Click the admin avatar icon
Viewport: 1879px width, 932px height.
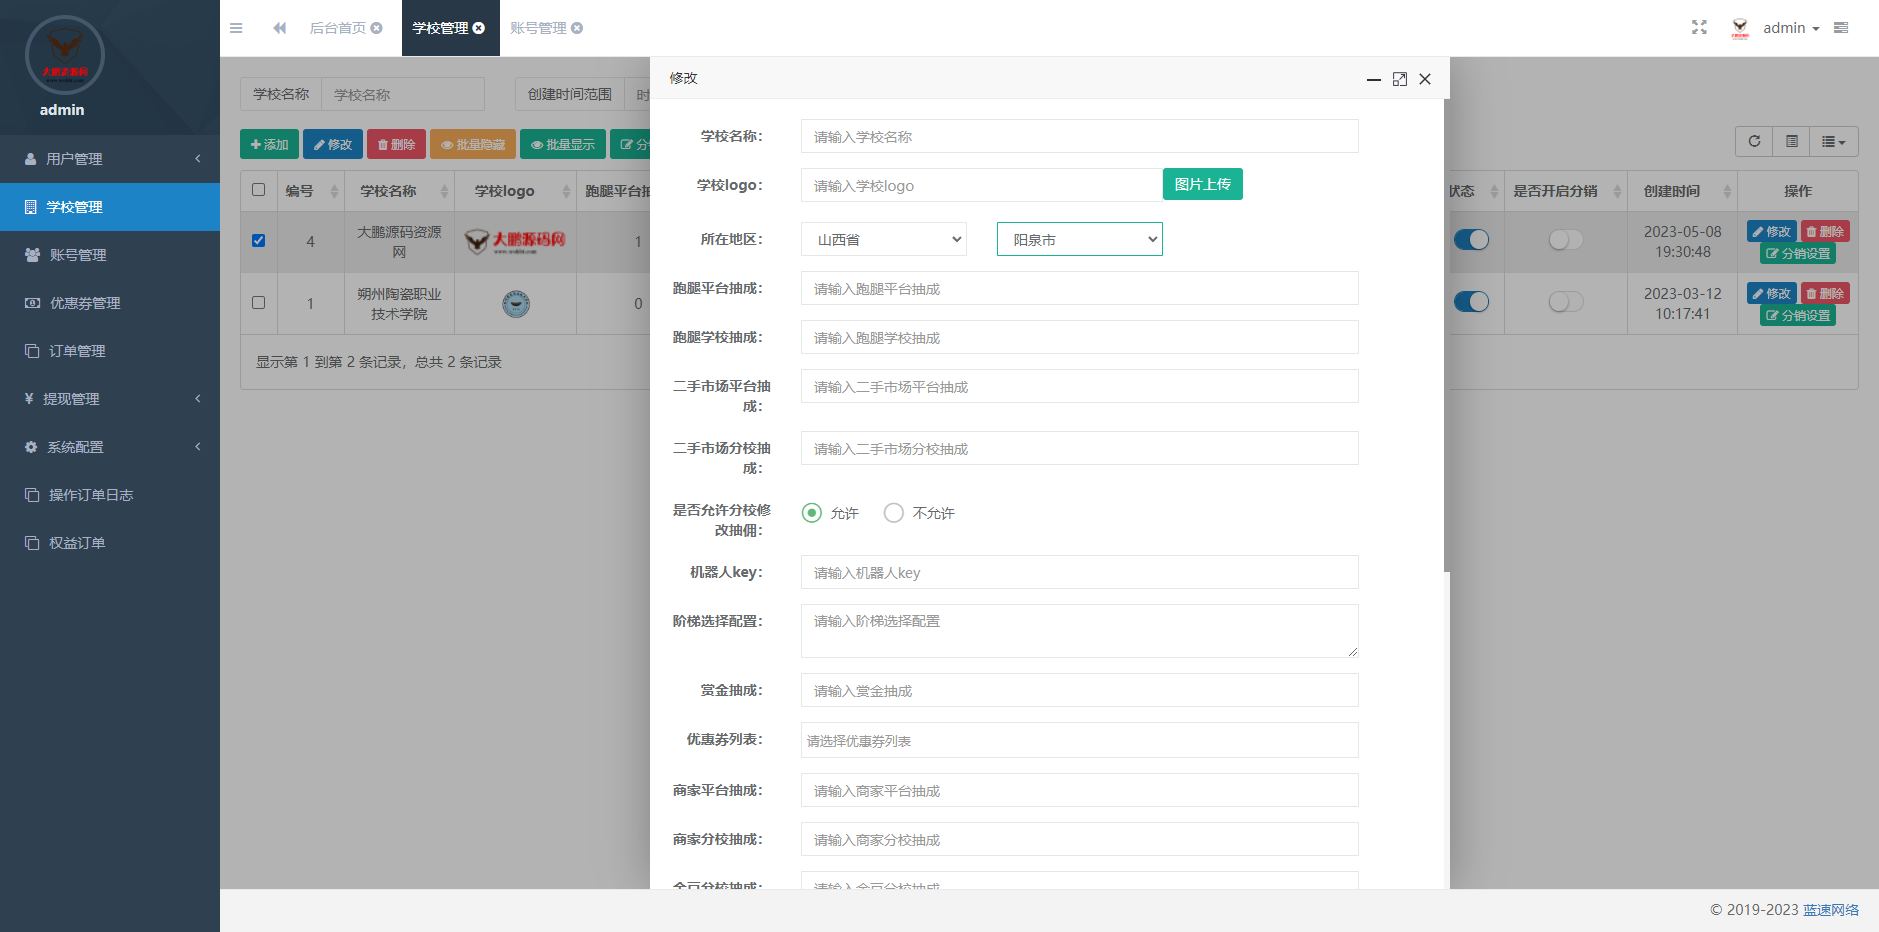tap(1740, 27)
